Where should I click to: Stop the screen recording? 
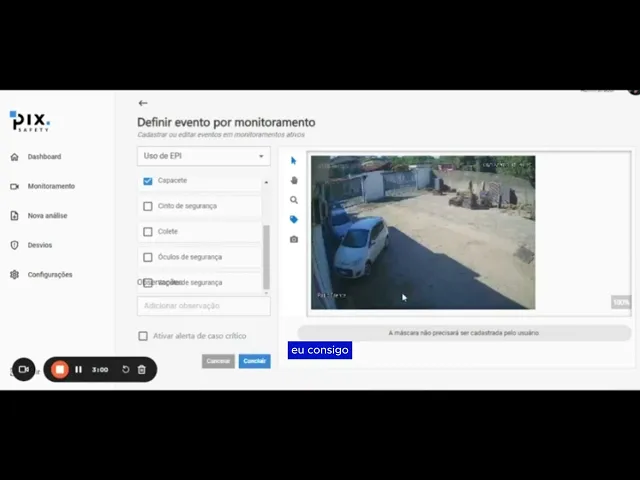(x=60, y=369)
